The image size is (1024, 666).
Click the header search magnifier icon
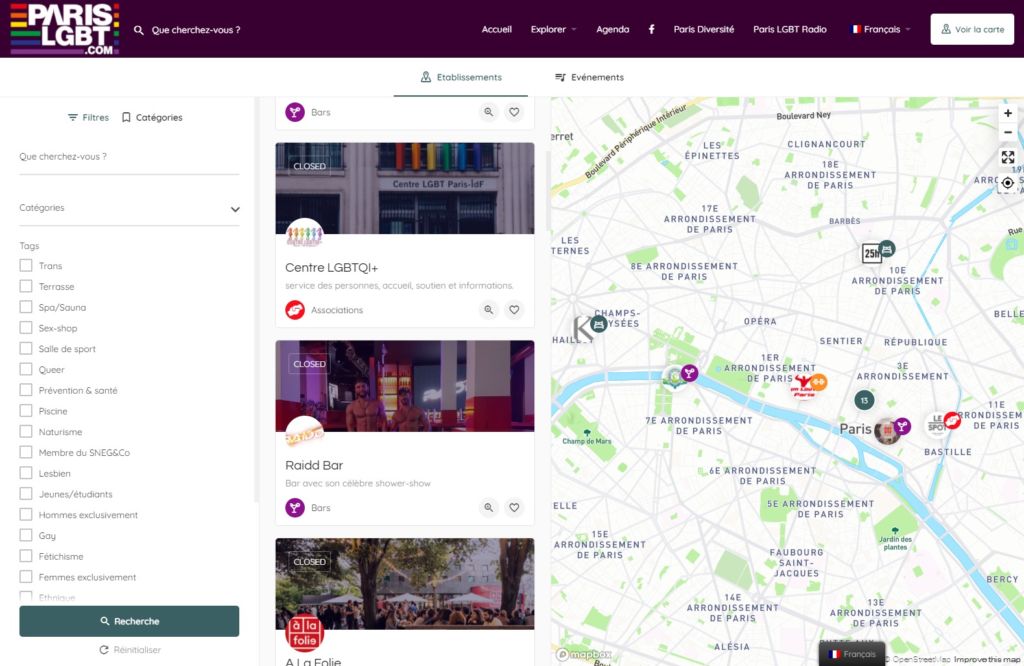(138, 30)
